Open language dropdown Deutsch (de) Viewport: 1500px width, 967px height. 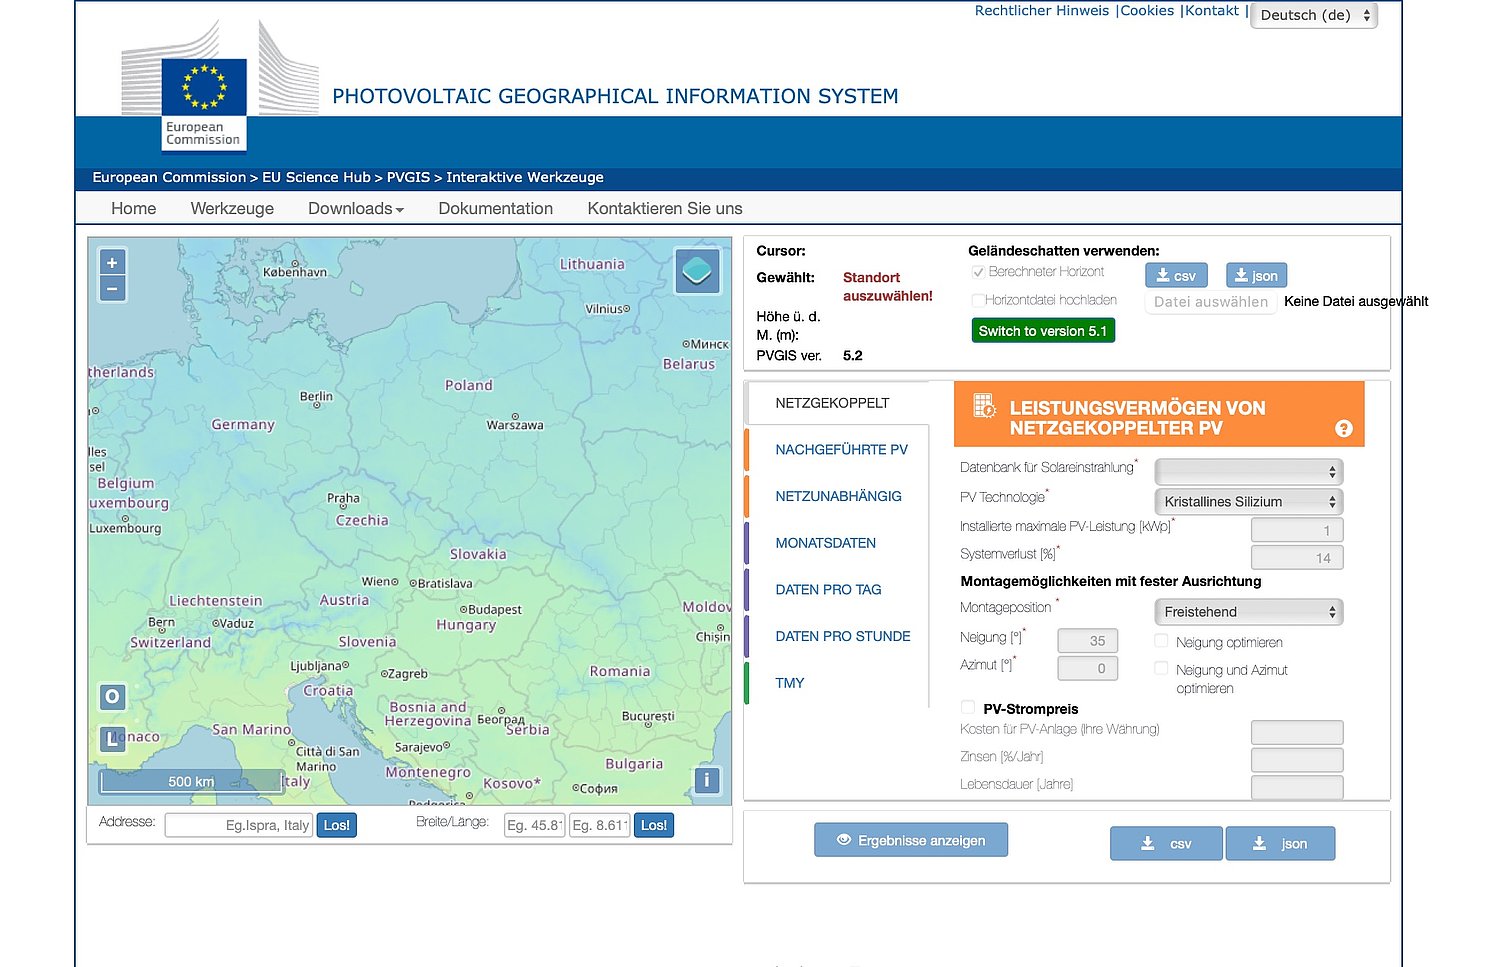(x=1314, y=15)
